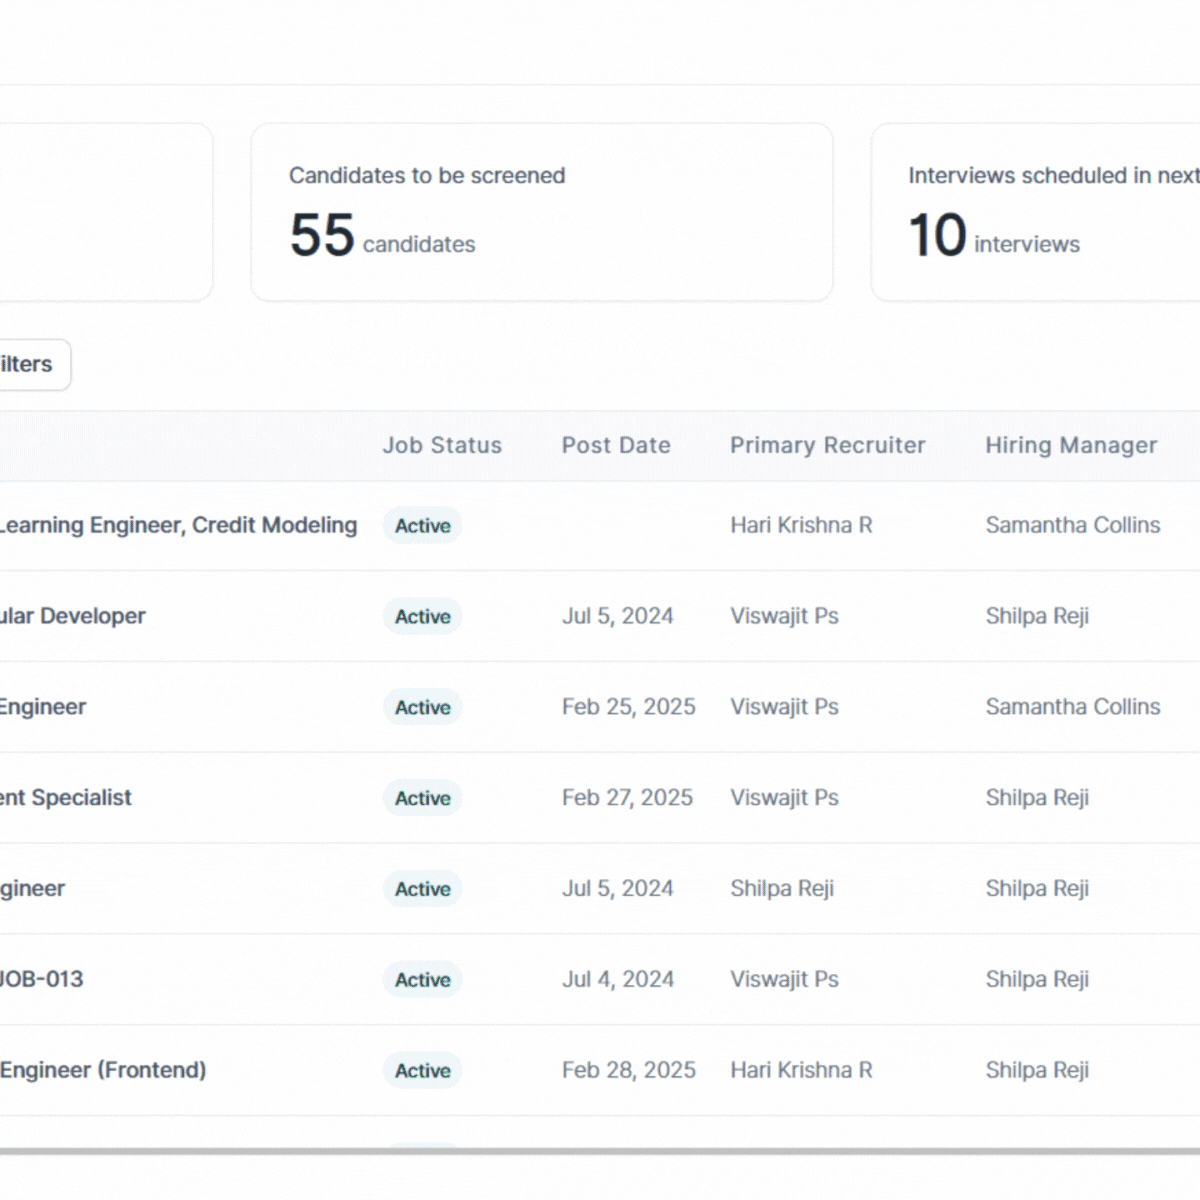Open the Learning Engineer, Credit Modeling job
1200x1200 pixels.
click(178, 526)
